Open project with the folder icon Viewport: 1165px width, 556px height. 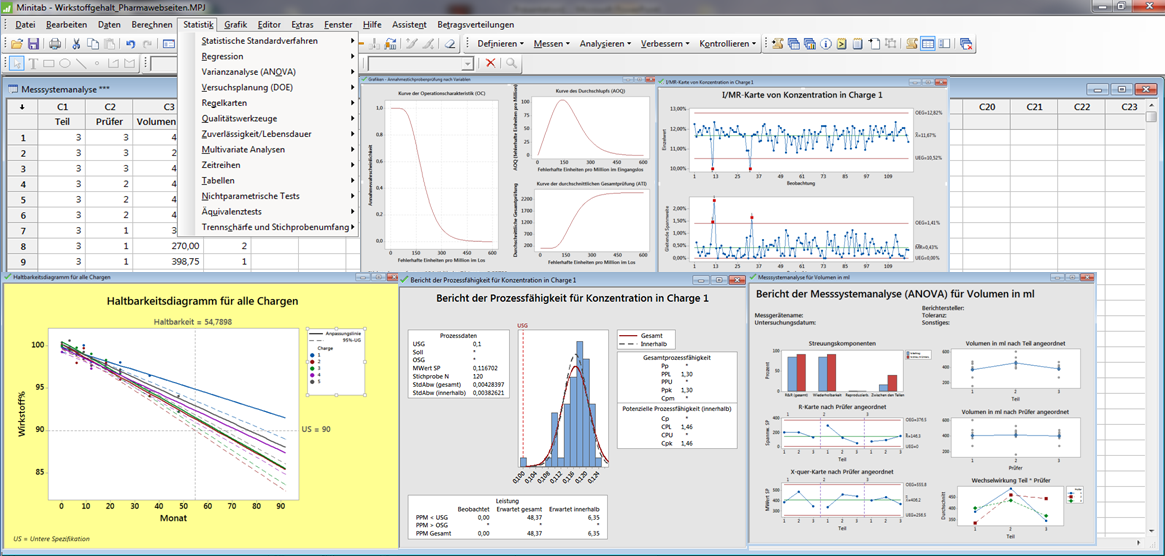coord(16,43)
